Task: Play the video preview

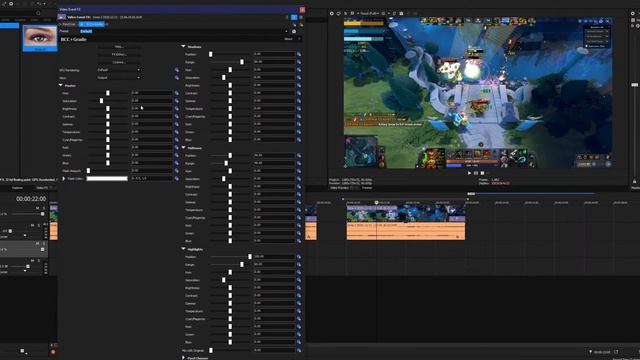Action: click(469, 173)
